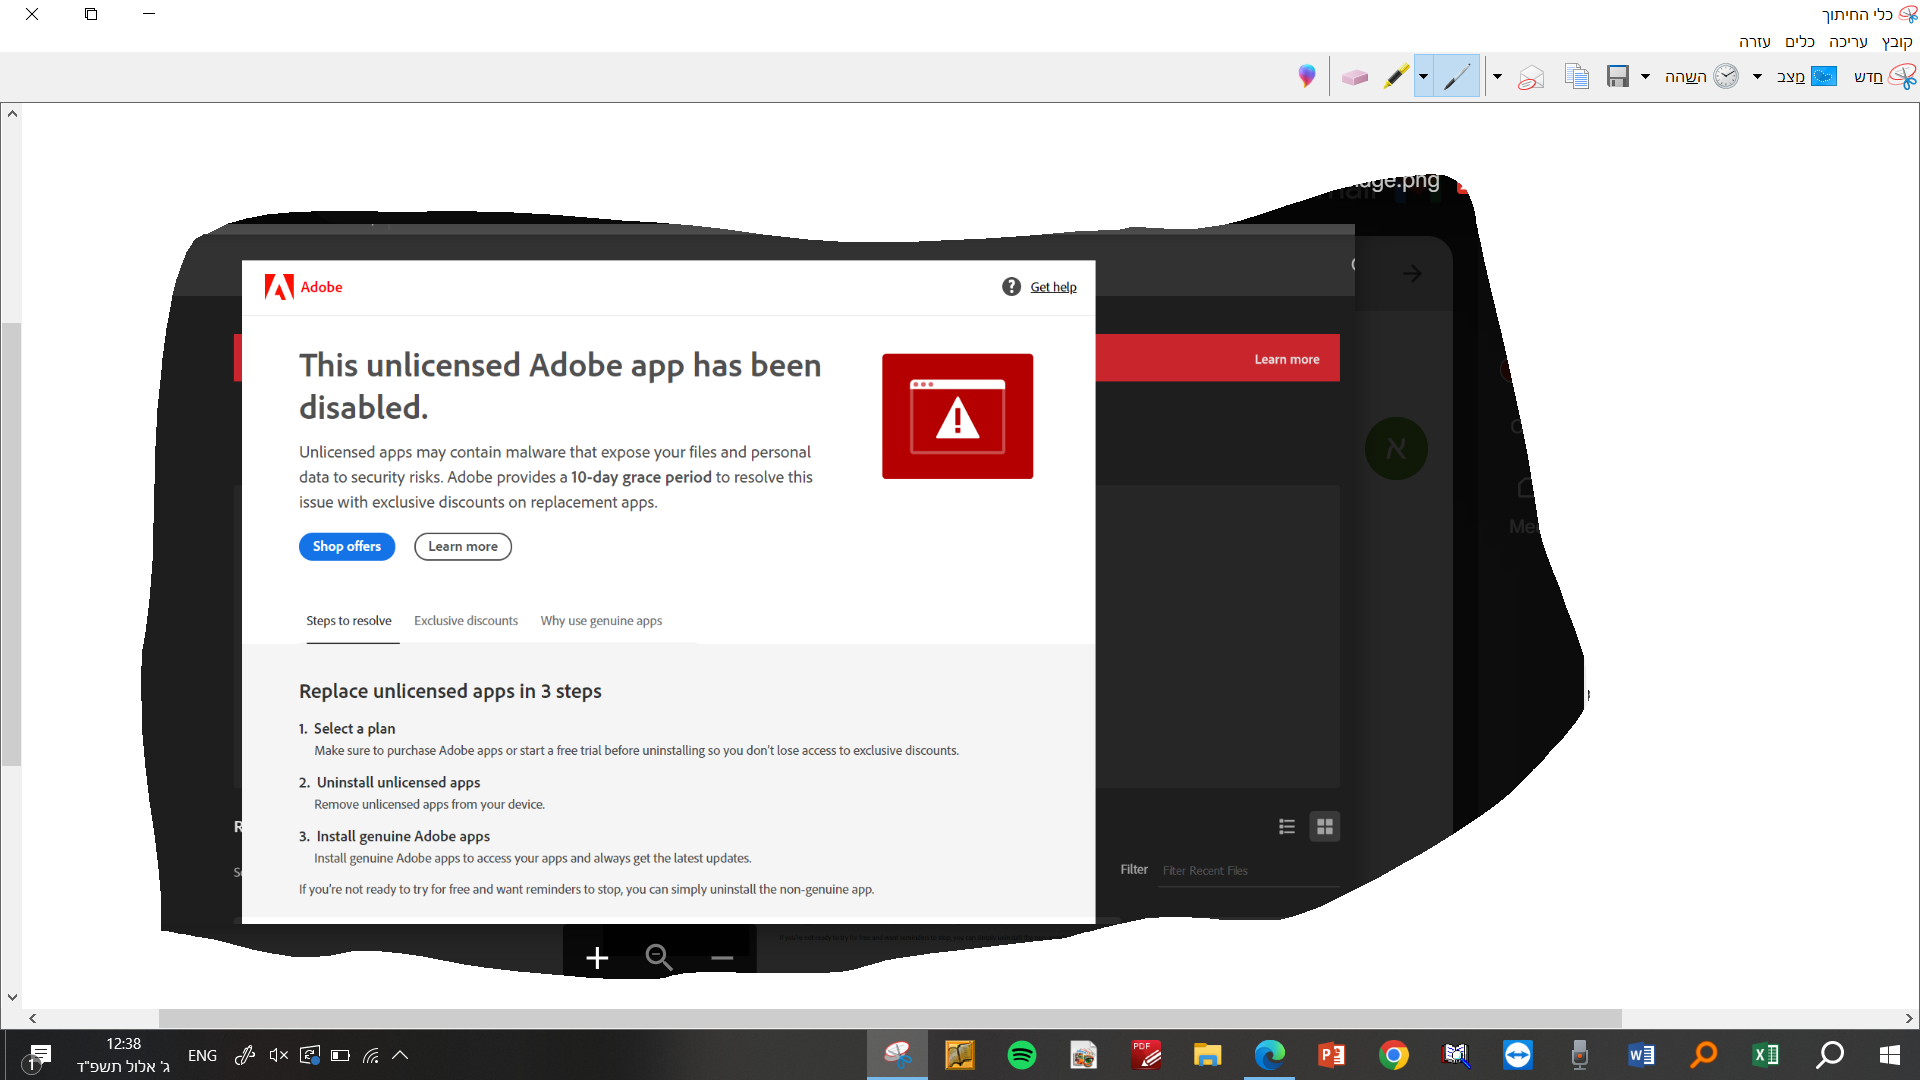Viewport: 1920px width, 1080px height.
Task: Copy the snip using the copy icon
Action: [x=1577, y=77]
